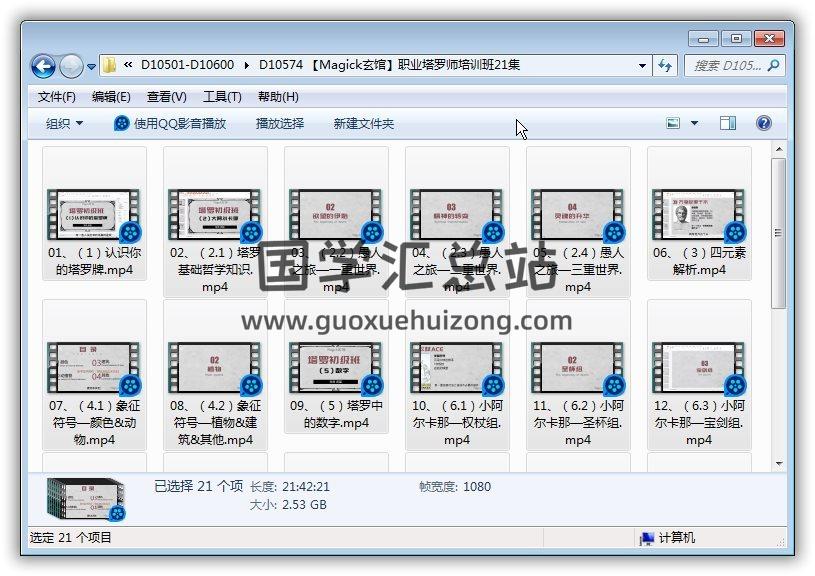This screenshot has width=815, height=576.
Task: Expand the view options dropdown arrow
Action: (695, 123)
